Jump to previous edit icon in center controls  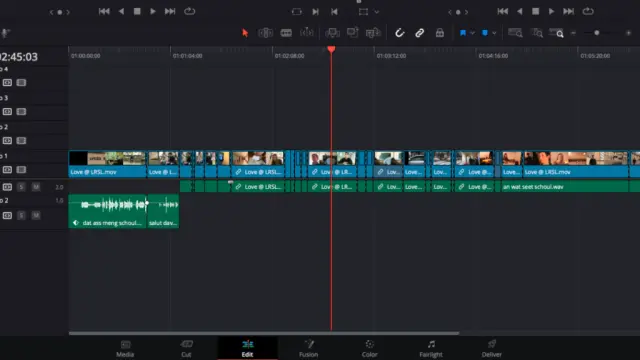coord(334,12)
